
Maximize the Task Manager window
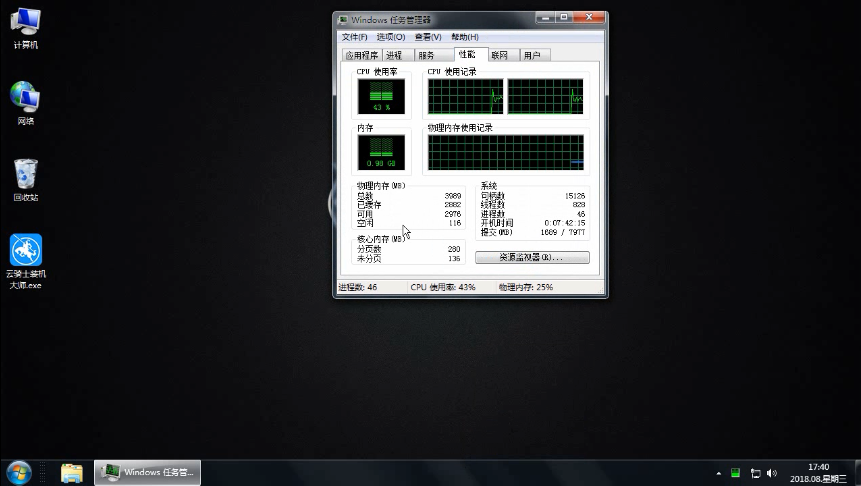click(x=563, y=18)
